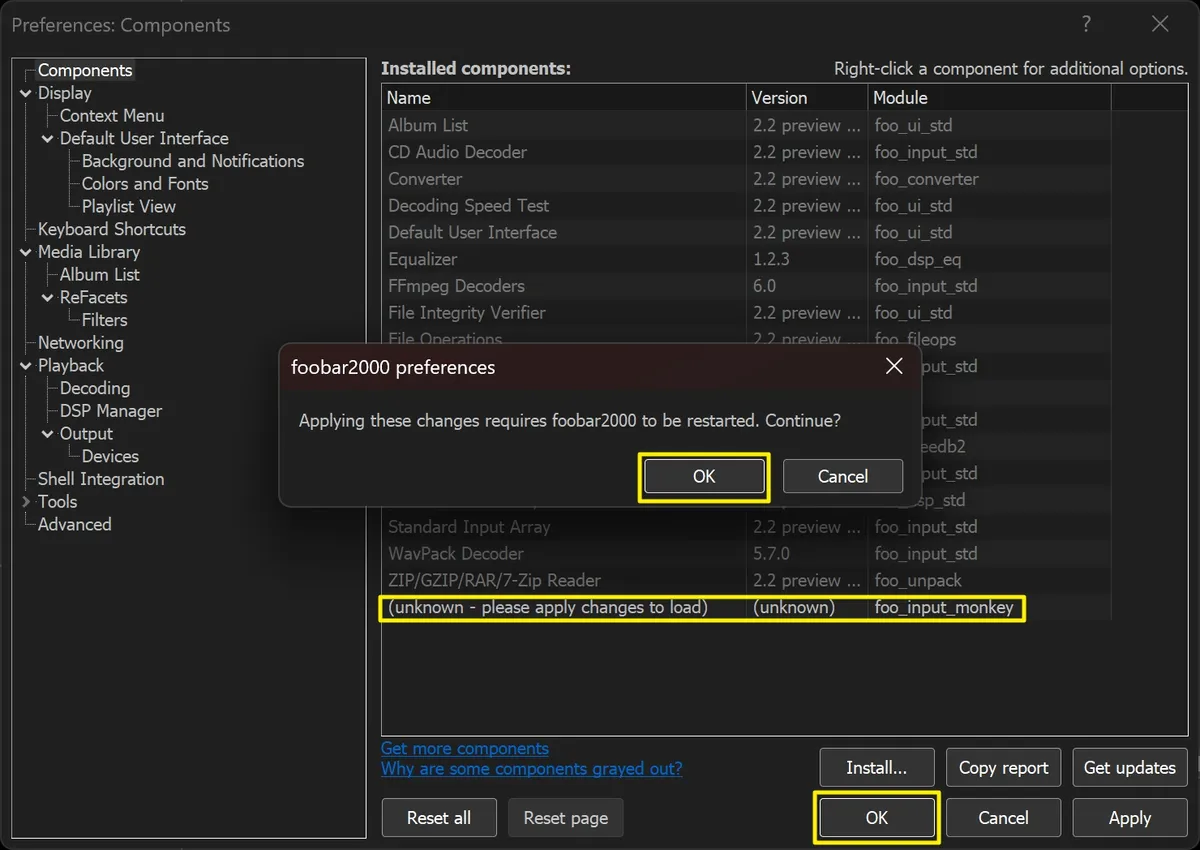Open the Decoding page under Playback
This screenshot has width=1200, height=850.
coord(95,388)
